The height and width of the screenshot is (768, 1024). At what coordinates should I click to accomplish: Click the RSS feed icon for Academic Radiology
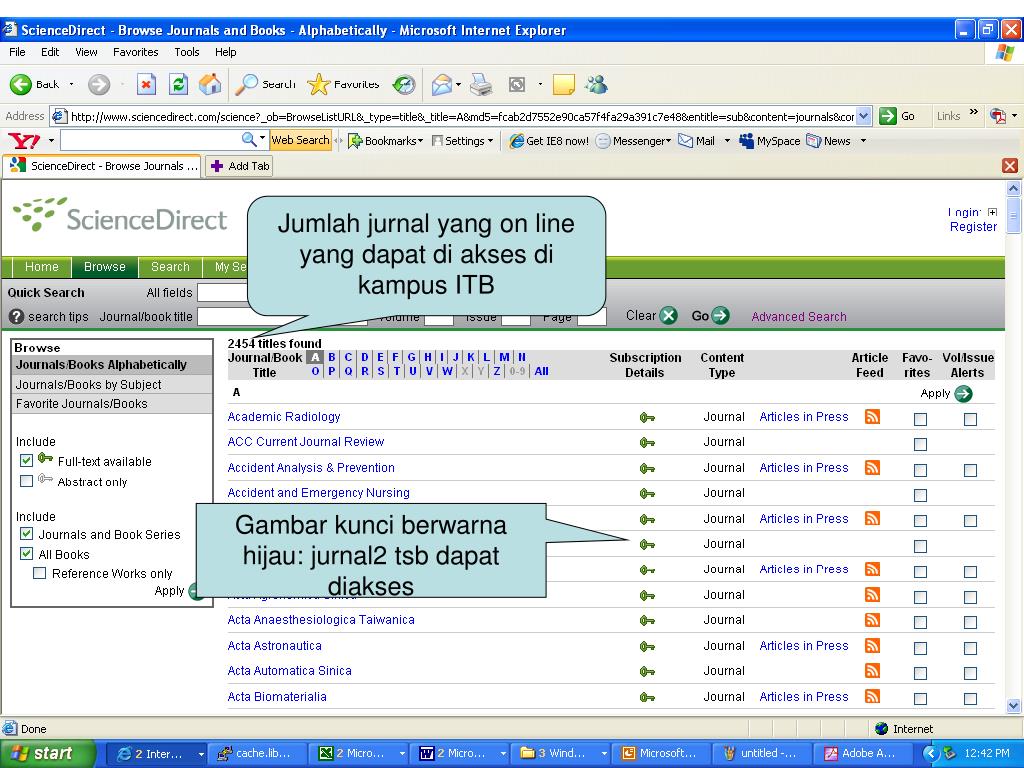point(872,417)
